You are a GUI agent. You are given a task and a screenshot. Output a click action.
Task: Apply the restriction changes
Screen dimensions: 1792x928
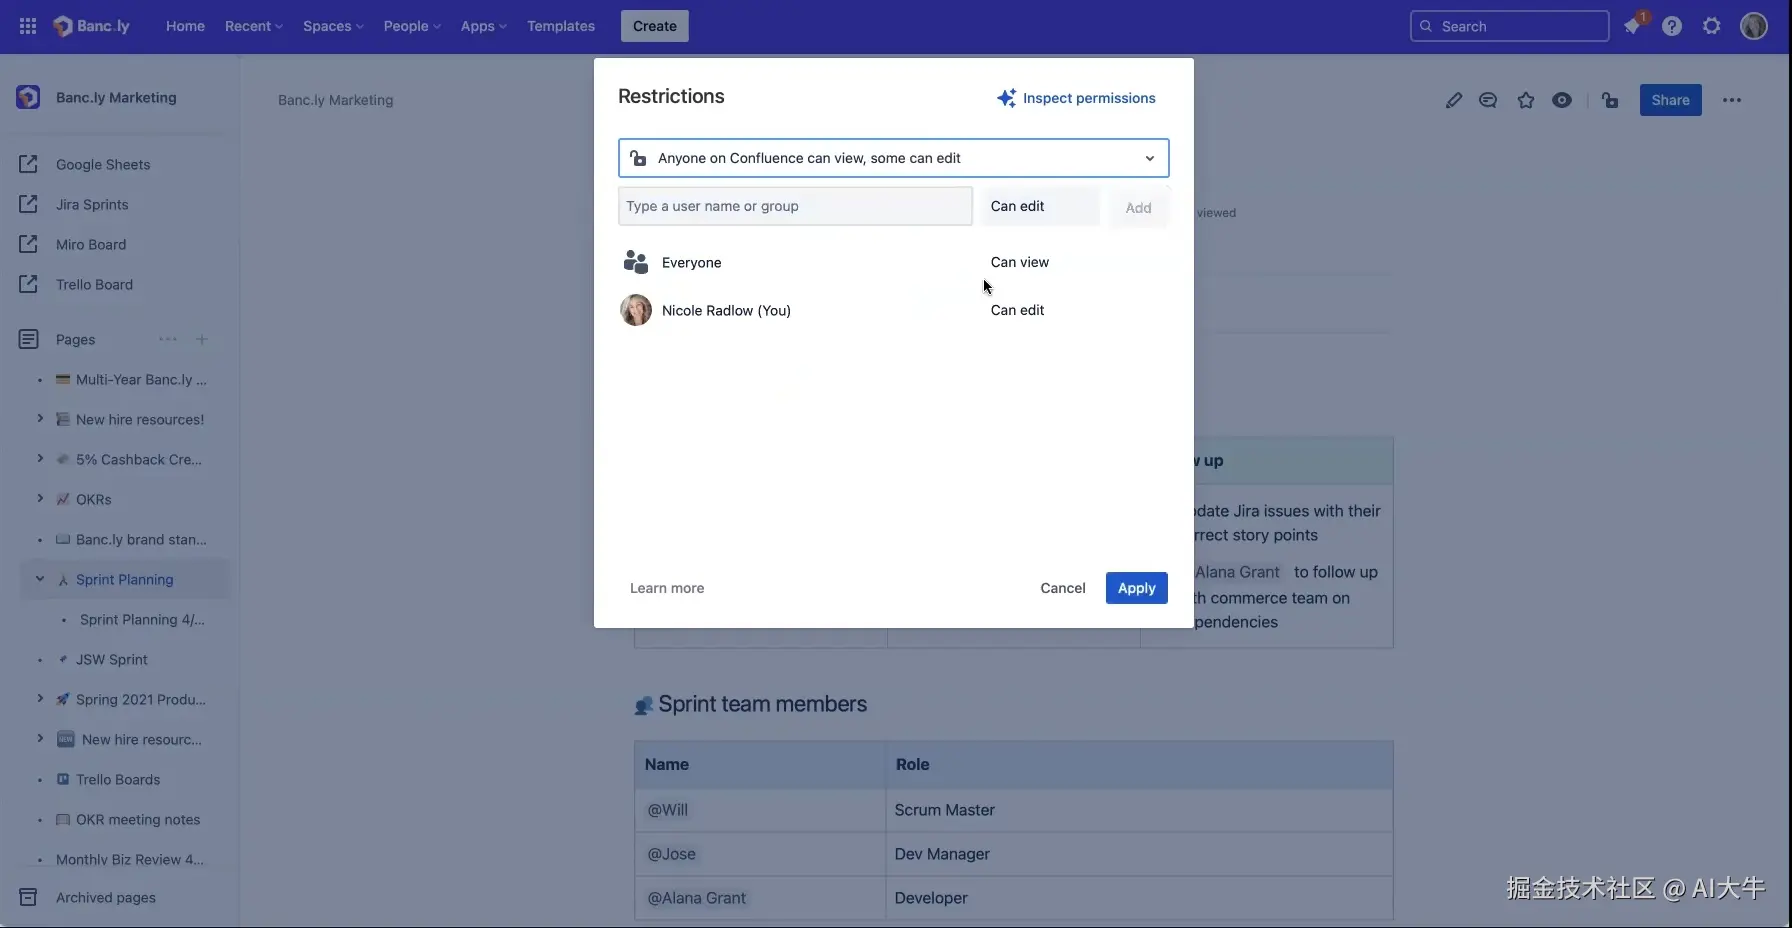(1137, 588)
